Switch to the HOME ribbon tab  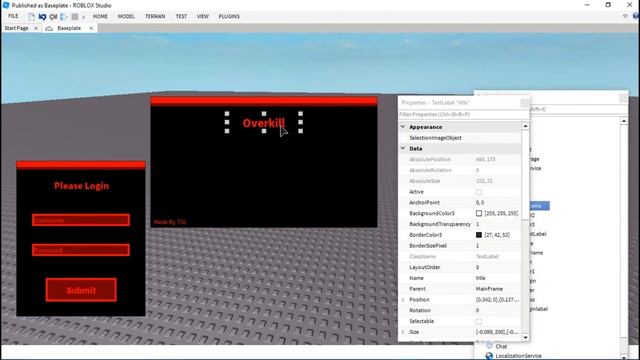click(100, 16)
